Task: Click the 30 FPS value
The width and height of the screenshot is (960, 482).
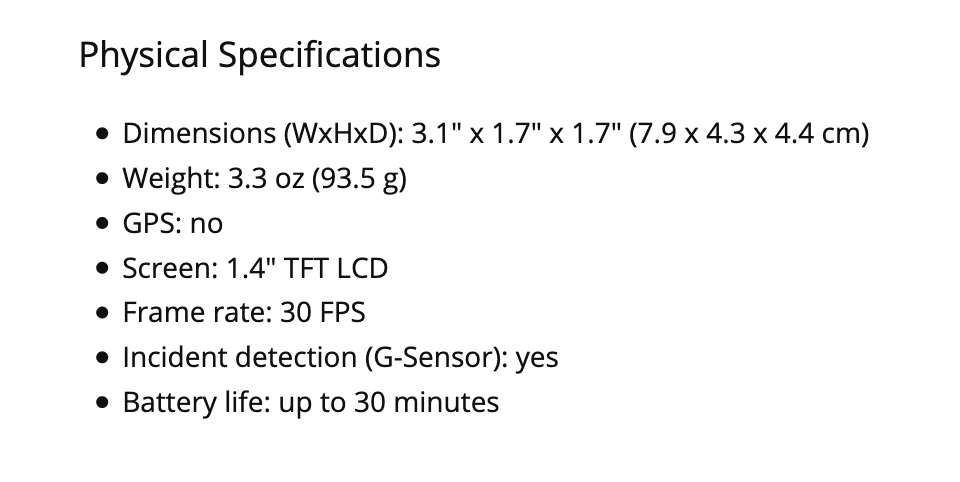Action: pyautogui.click(x=323, y=313)
